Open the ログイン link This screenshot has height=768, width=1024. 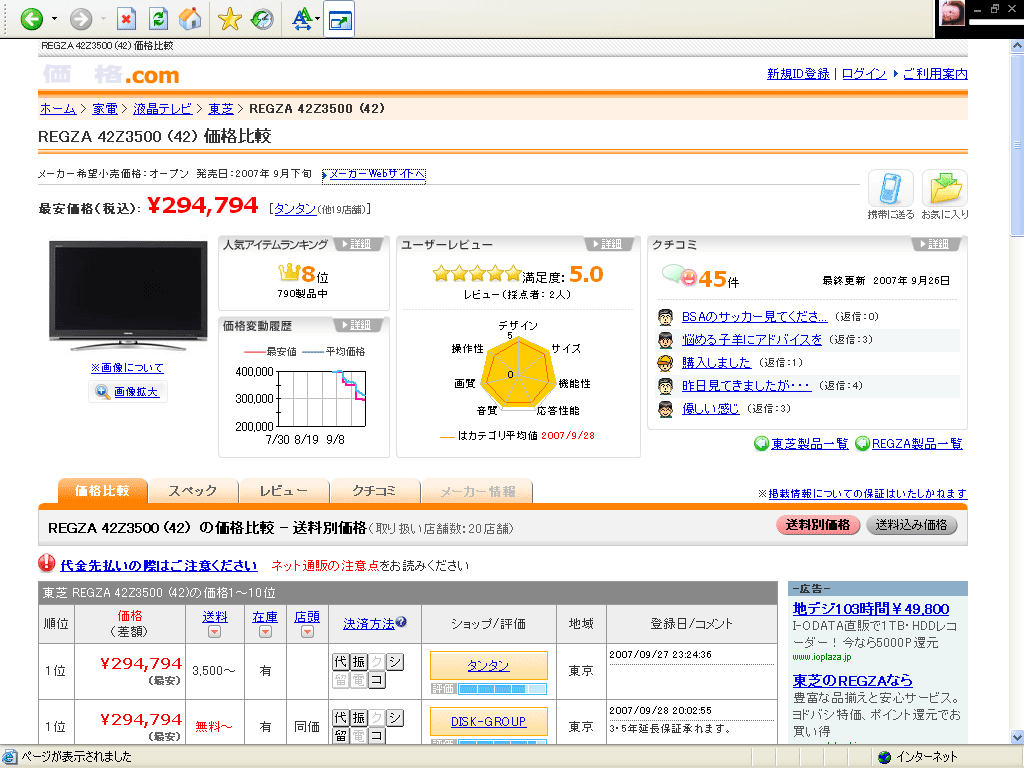[x=864, y=74]
